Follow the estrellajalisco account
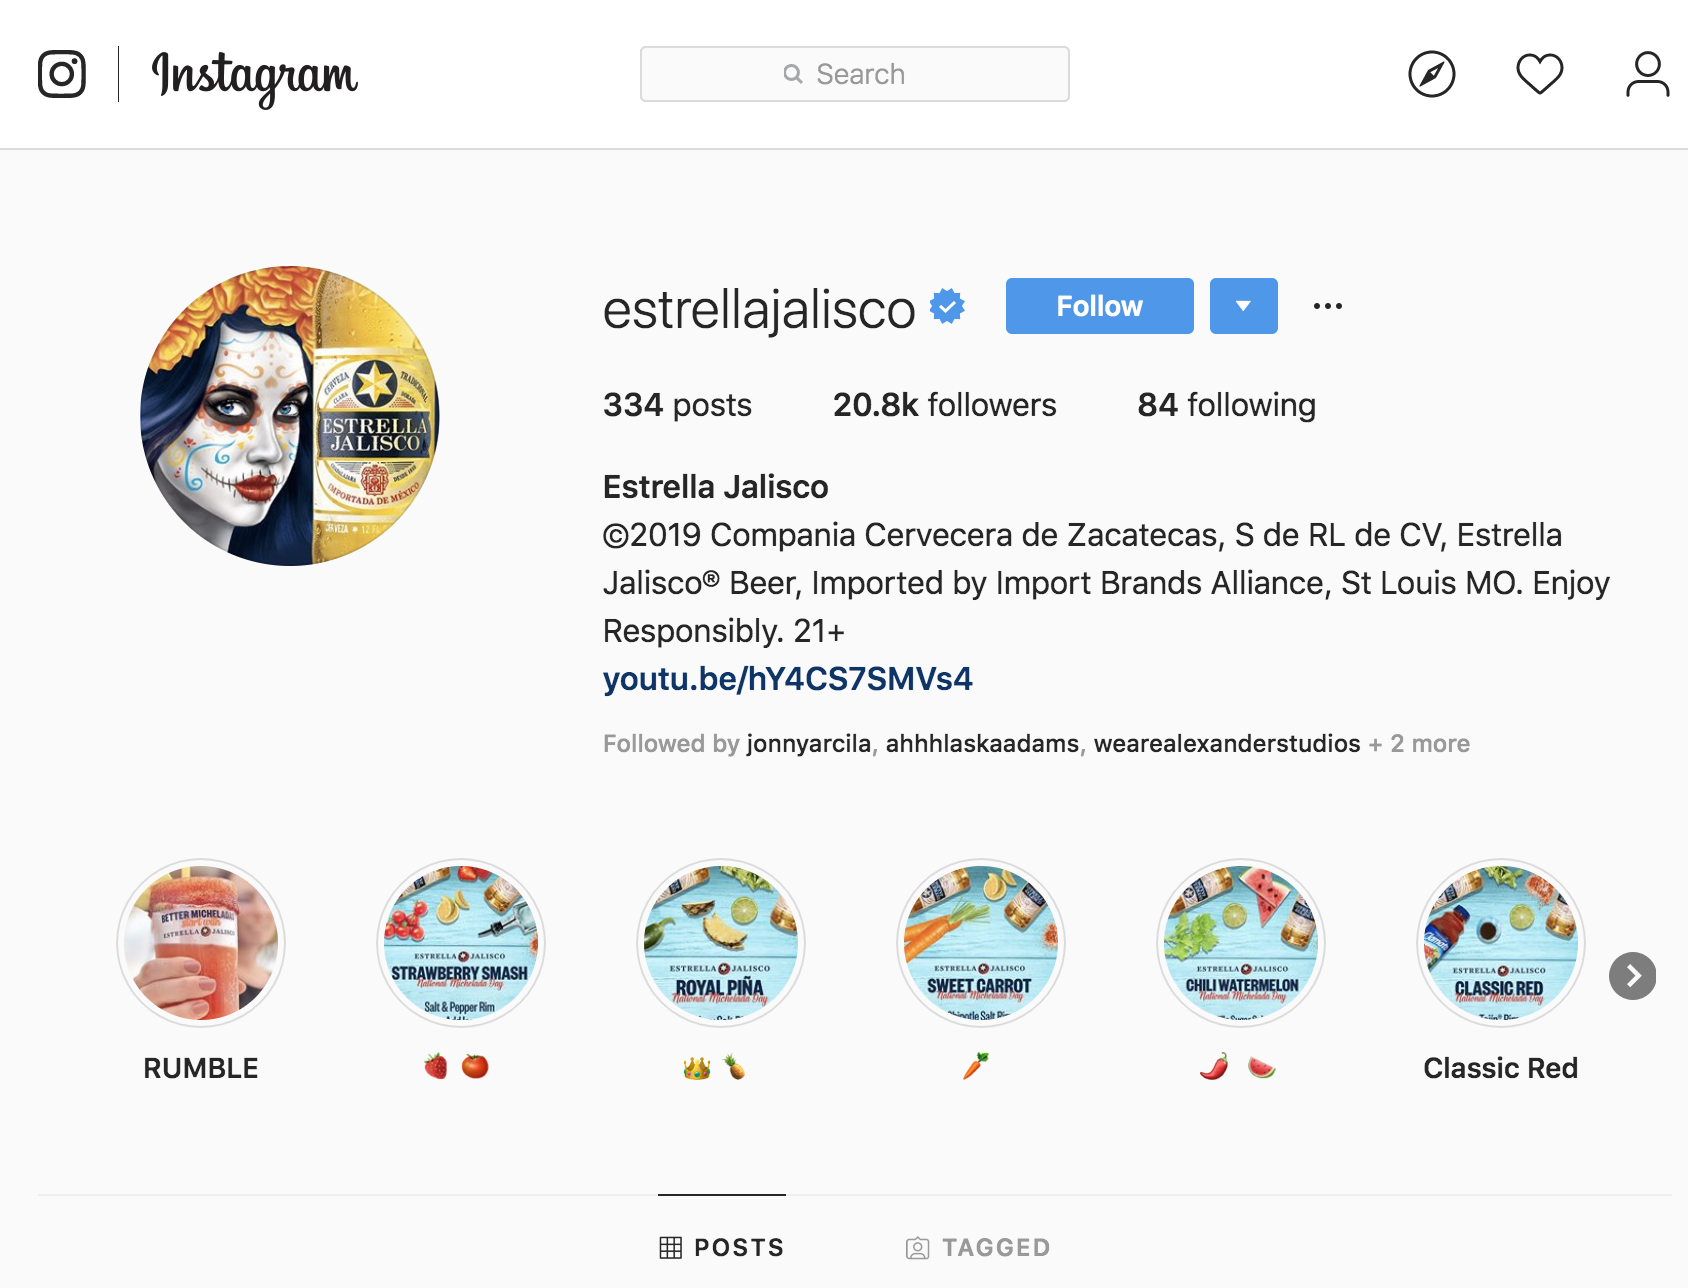The width and height of the screenshot is (1688, 1288). pos(1099,306)
